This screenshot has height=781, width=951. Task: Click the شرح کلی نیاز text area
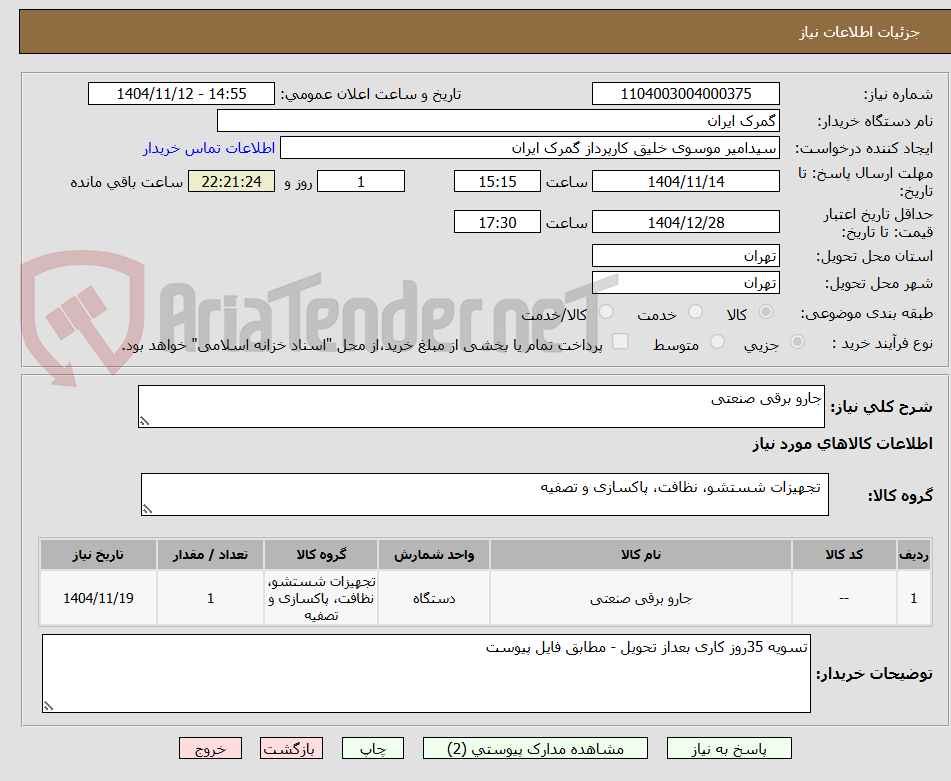point(481,406)
